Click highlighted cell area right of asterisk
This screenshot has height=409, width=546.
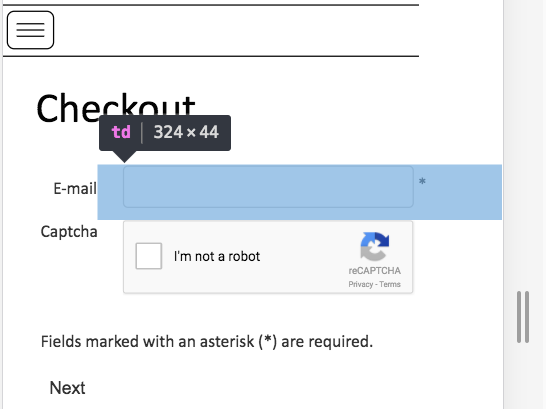coord(463,192)
